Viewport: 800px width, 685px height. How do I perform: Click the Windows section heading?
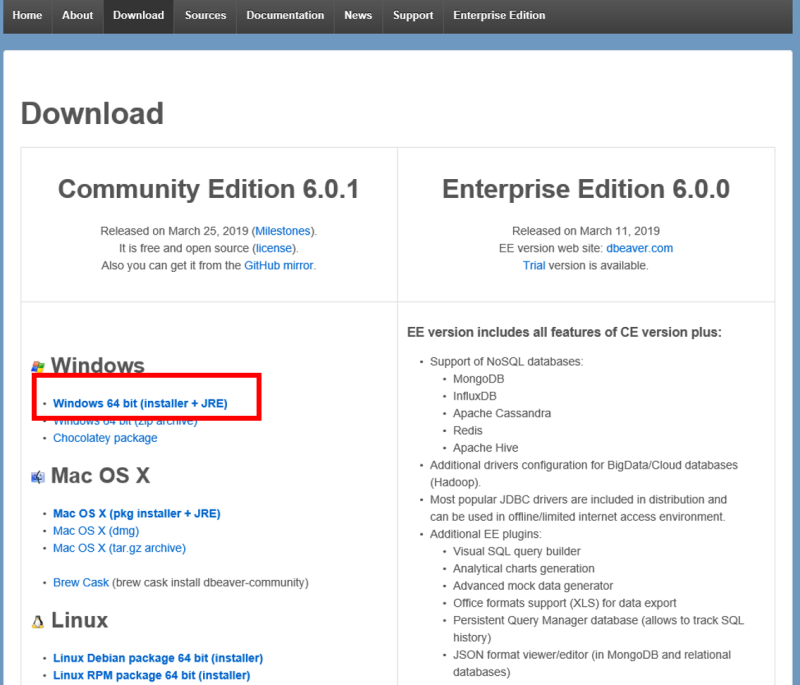[x=97, y=366]
